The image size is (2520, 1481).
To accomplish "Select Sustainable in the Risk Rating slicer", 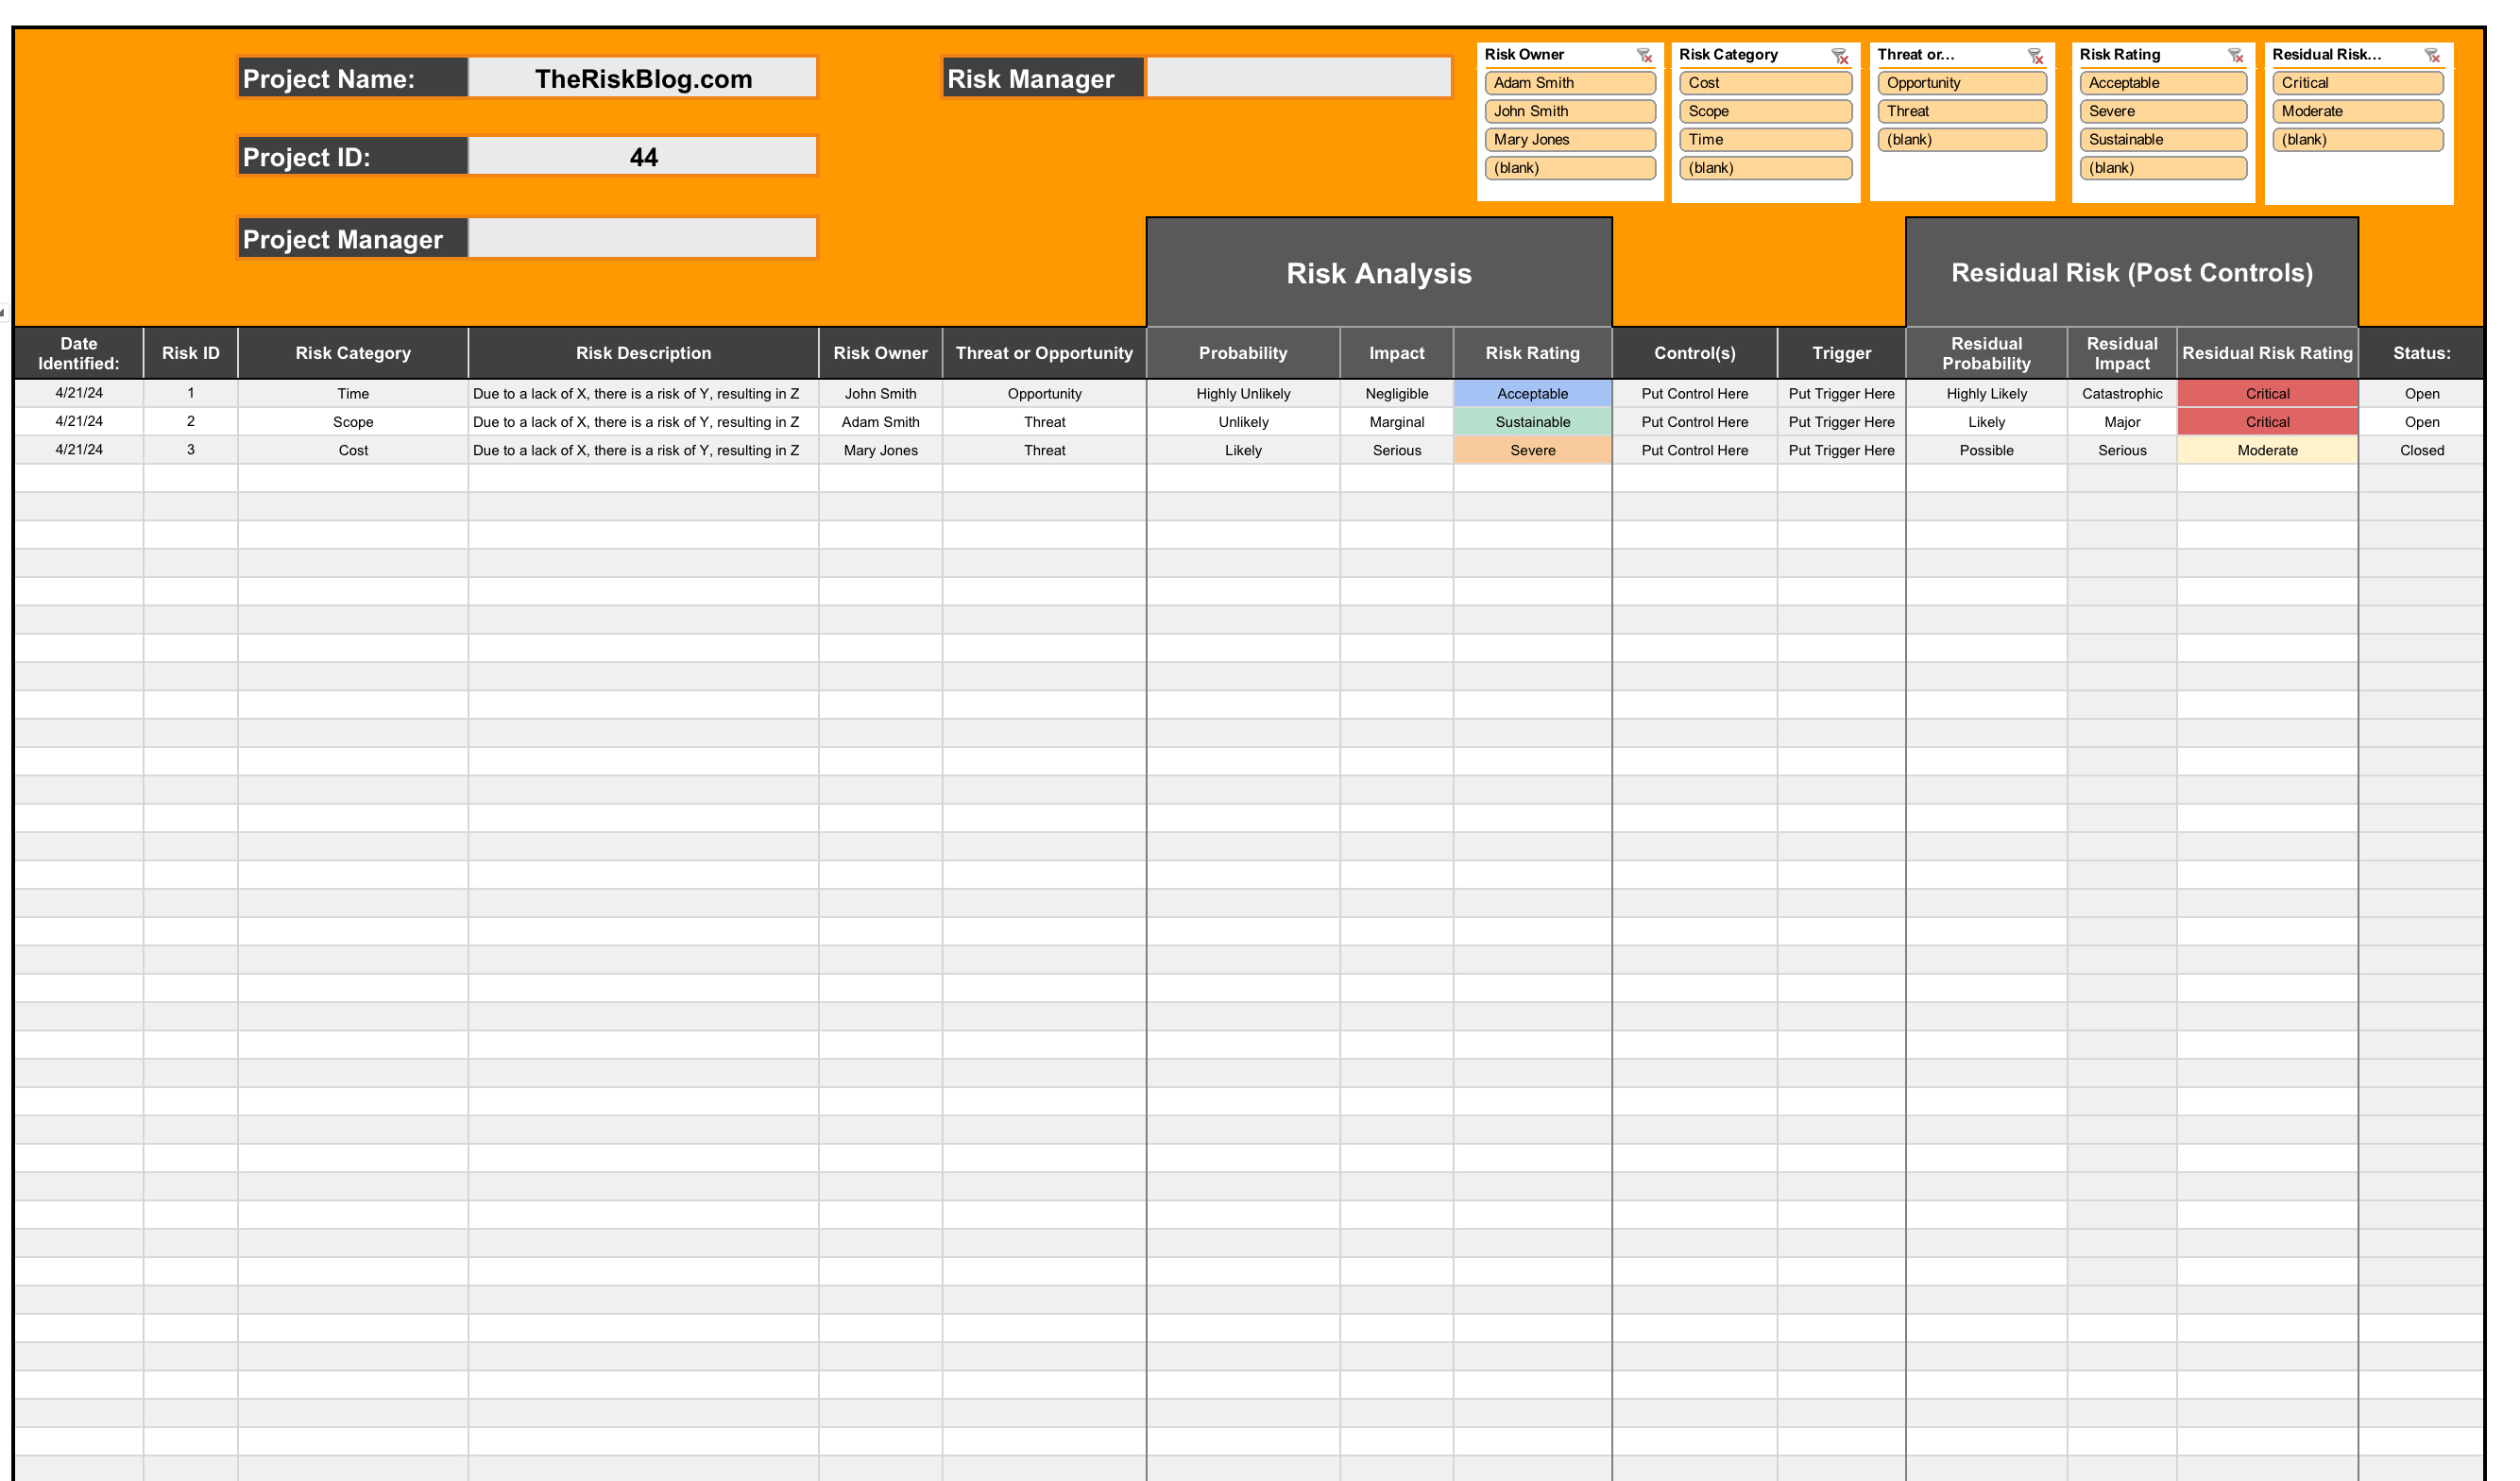I will [x=2162, y=139].
